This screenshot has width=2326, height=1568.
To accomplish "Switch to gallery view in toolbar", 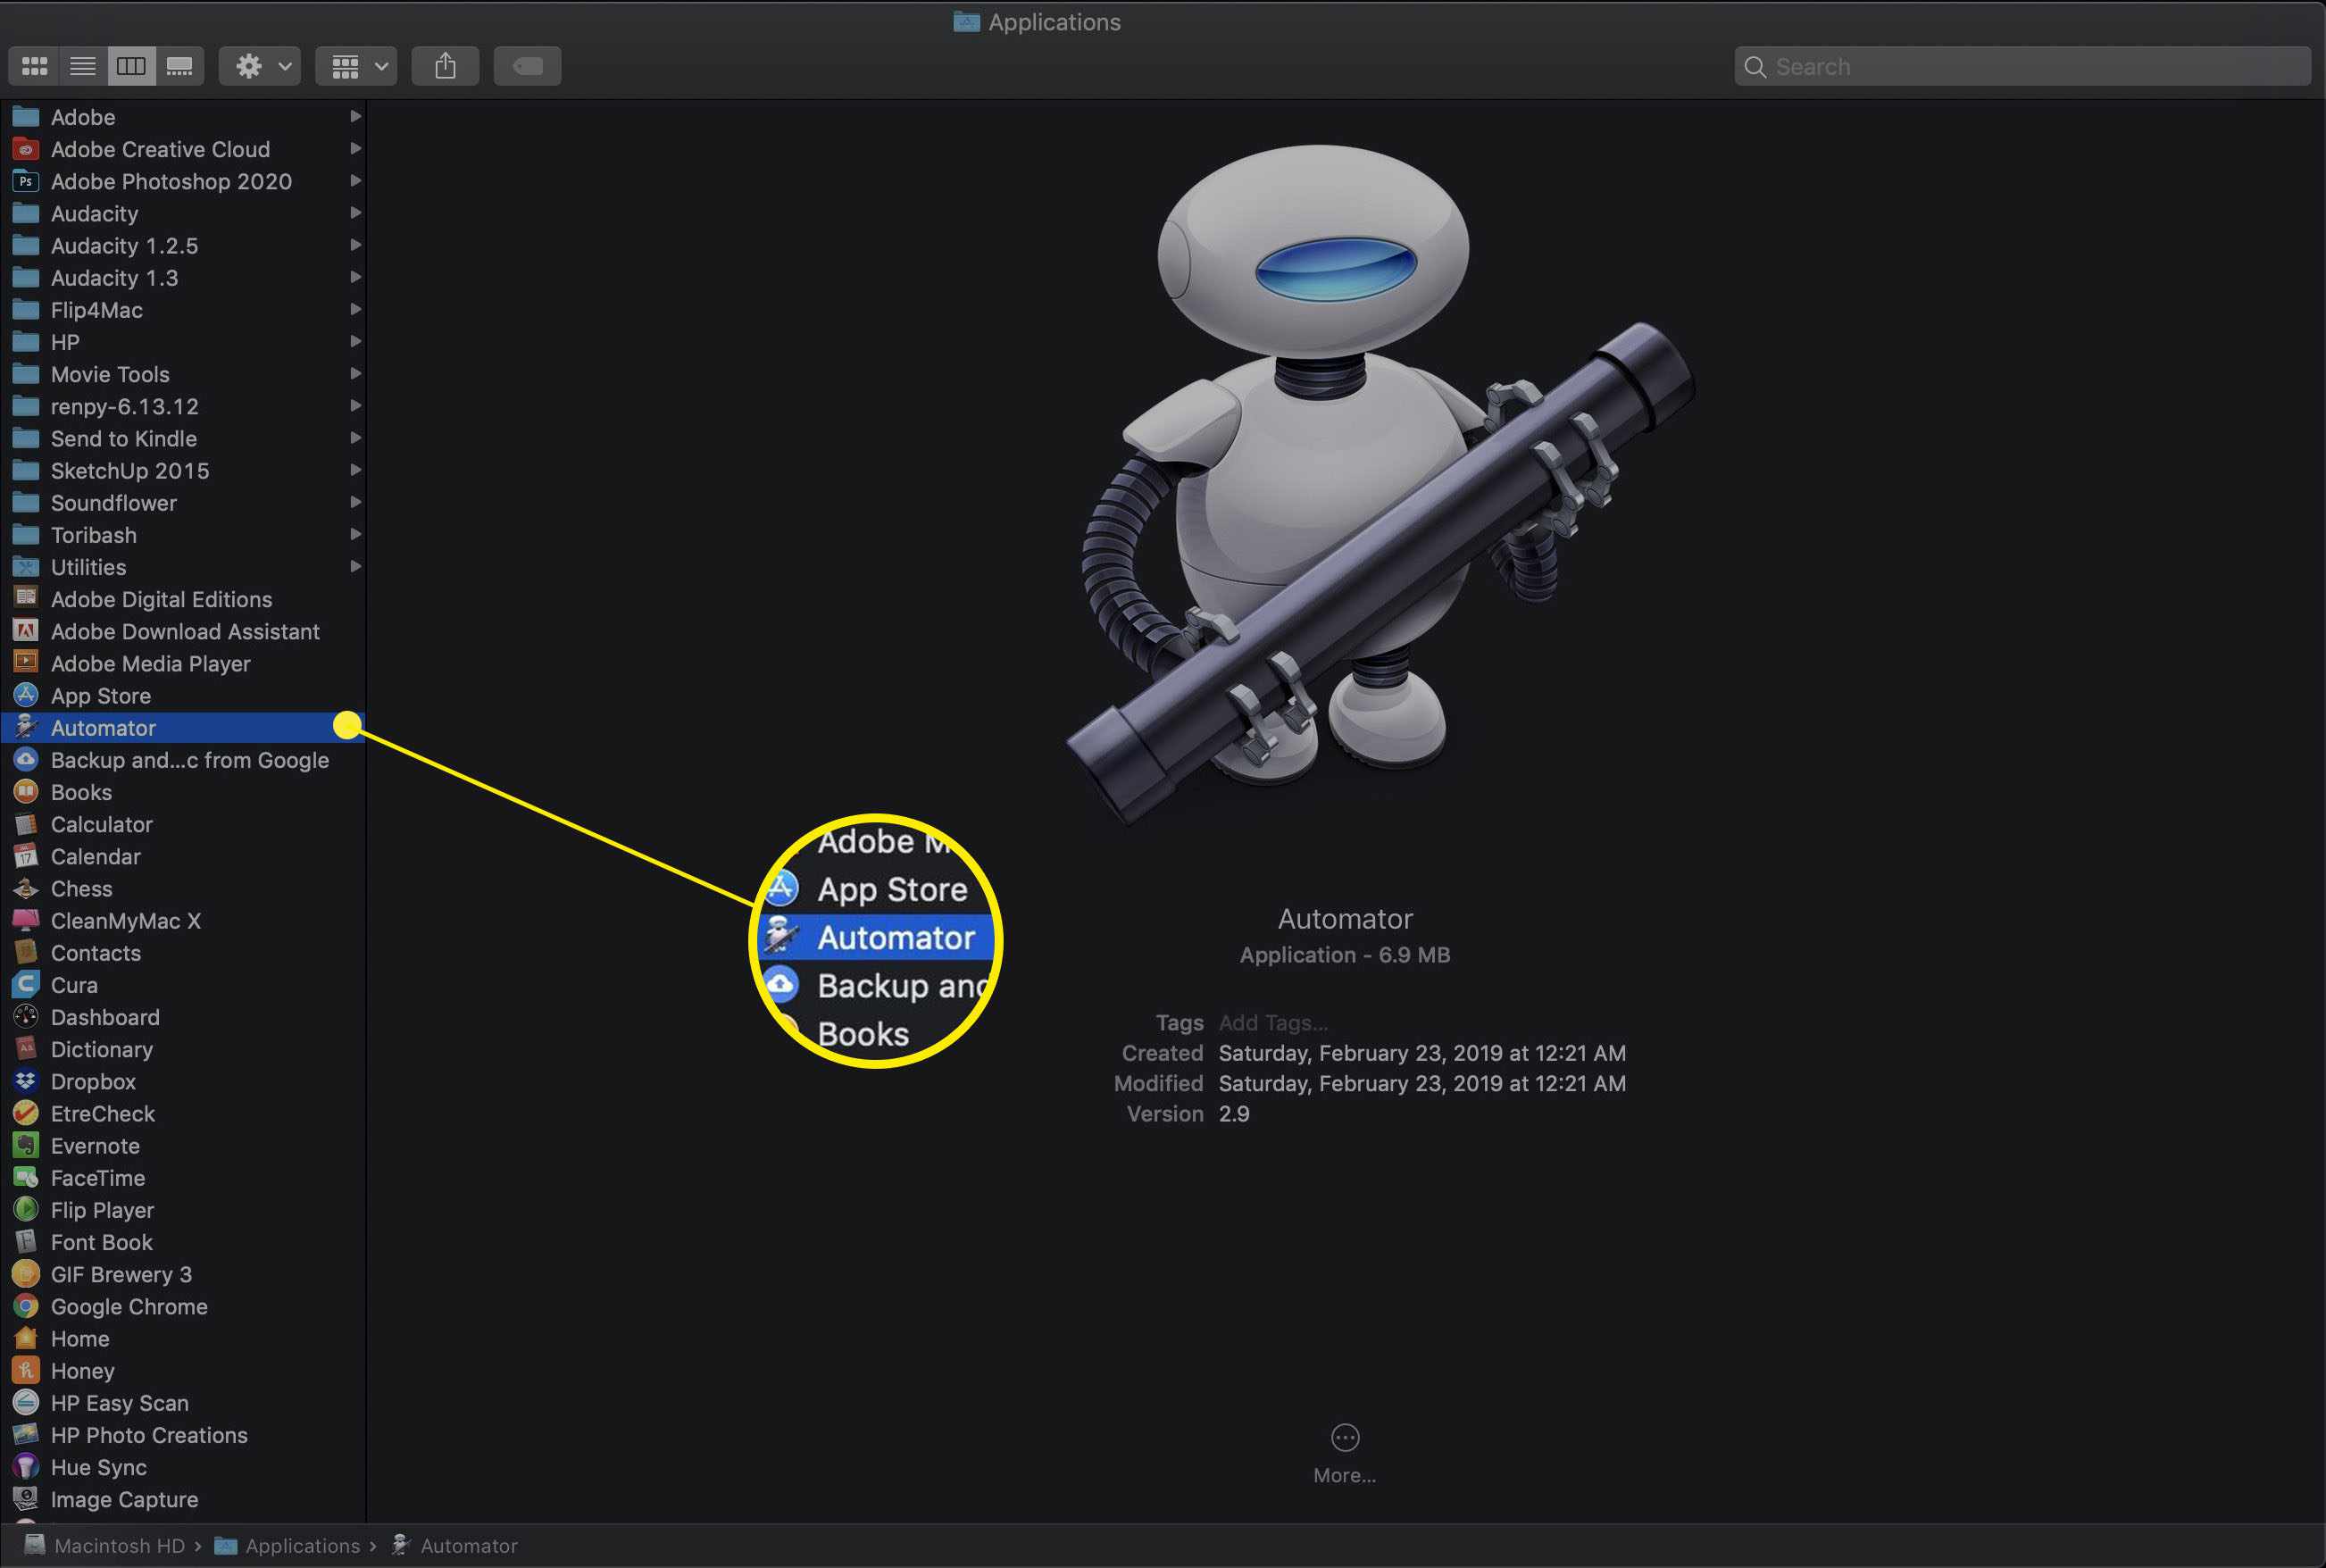I will click(180, 66).
